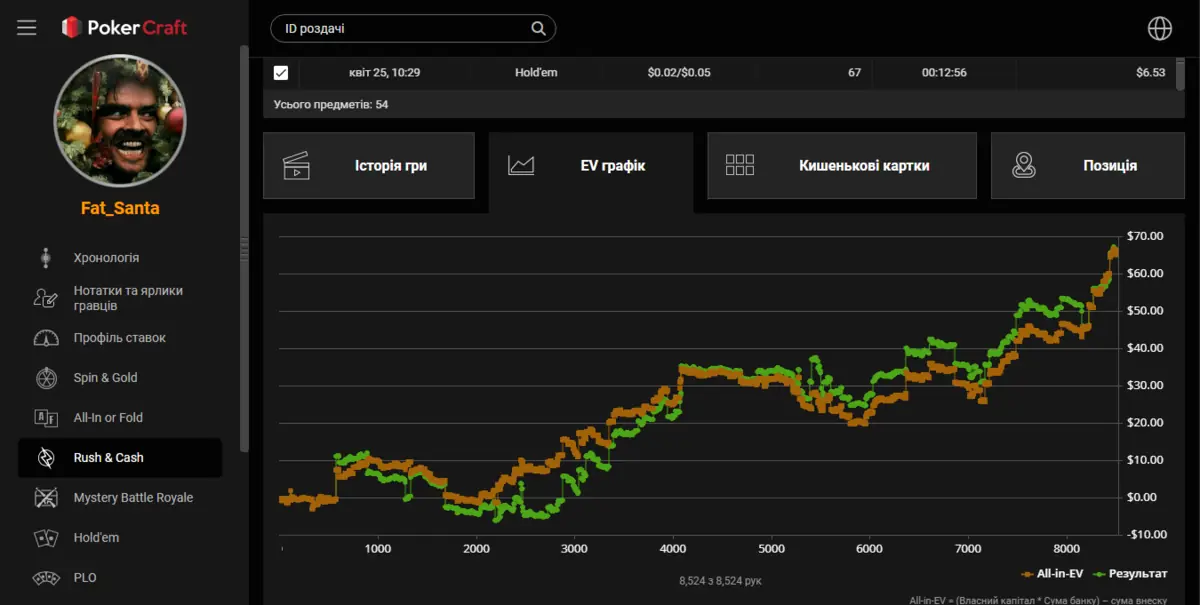1200x605 pixels.
Task: Click the Хронологія timeline icon
Action: click(x=46, y=258)
